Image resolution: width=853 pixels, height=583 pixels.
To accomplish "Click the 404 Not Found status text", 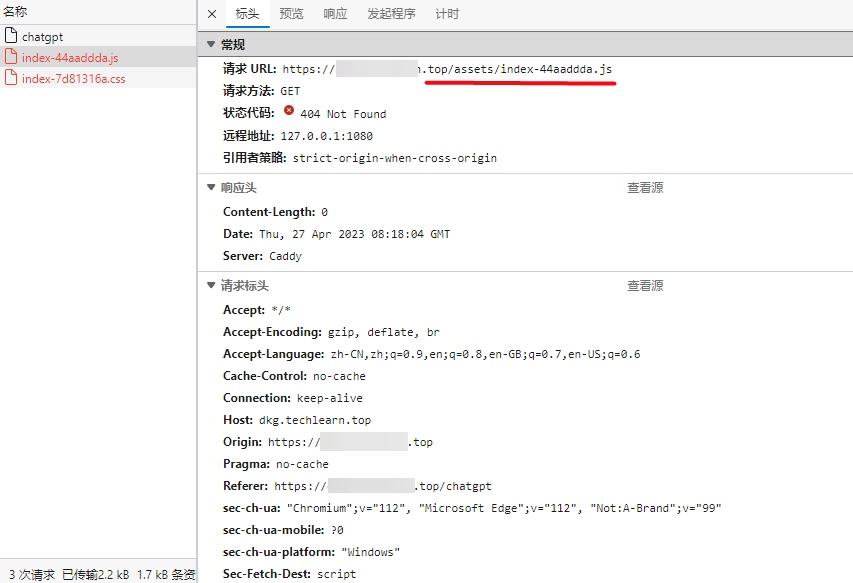I will (343, 114).
